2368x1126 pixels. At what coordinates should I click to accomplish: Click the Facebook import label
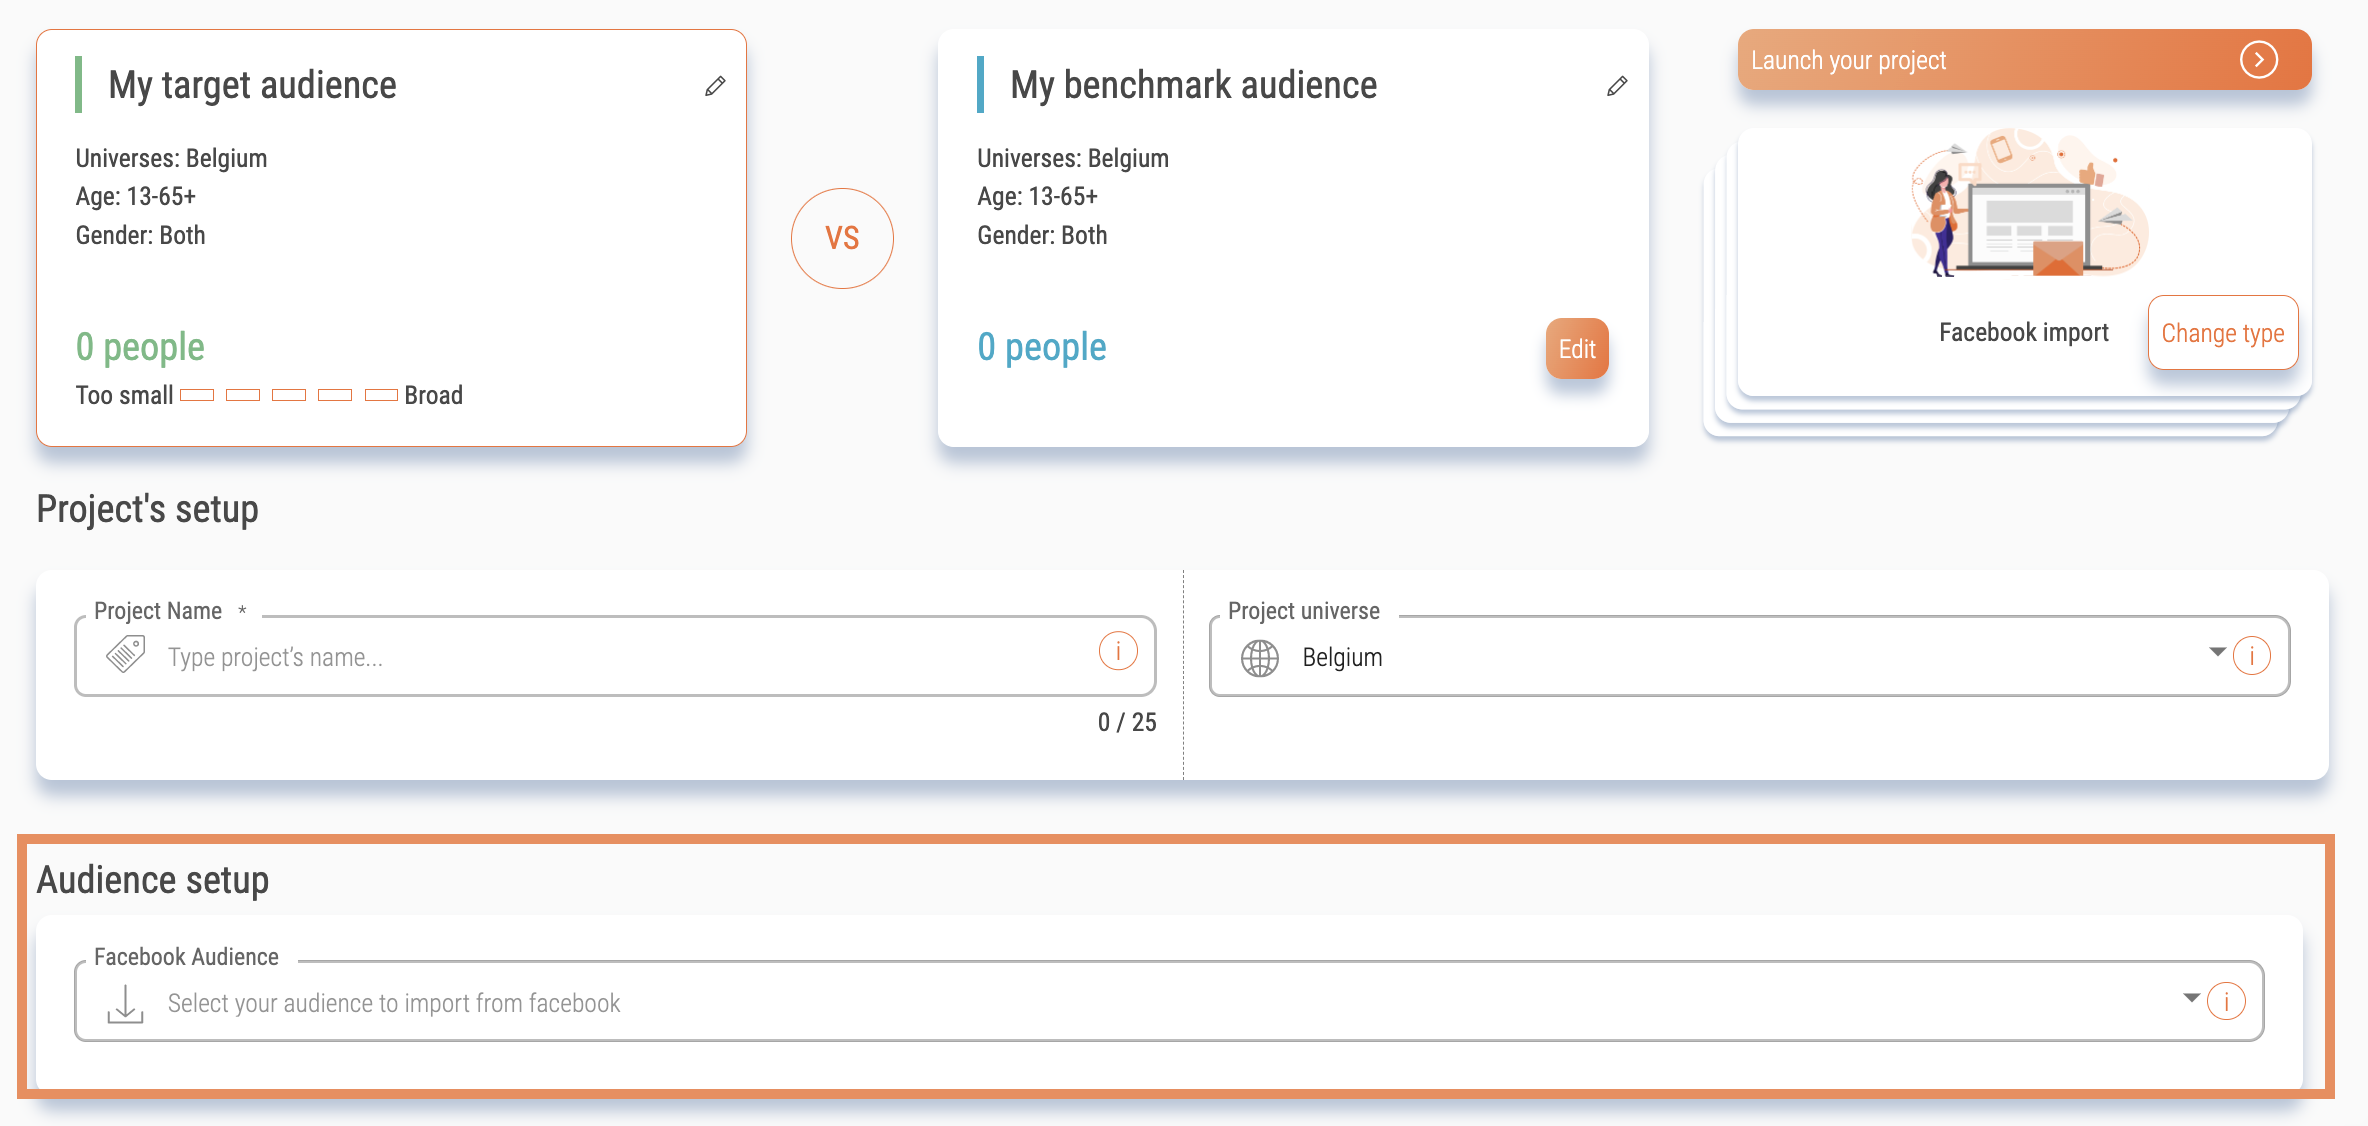coord(2024,333)
